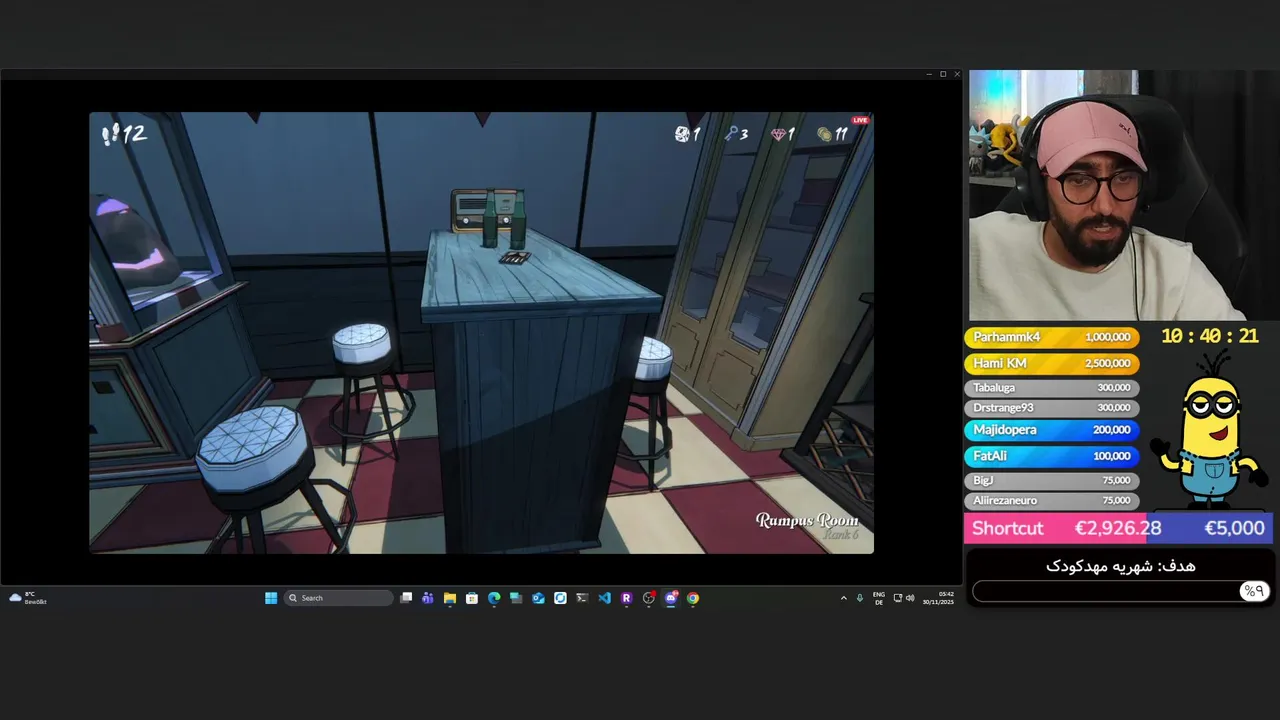
Task: Click the Parhammk4 donor row
Action: coord(1051,337)
